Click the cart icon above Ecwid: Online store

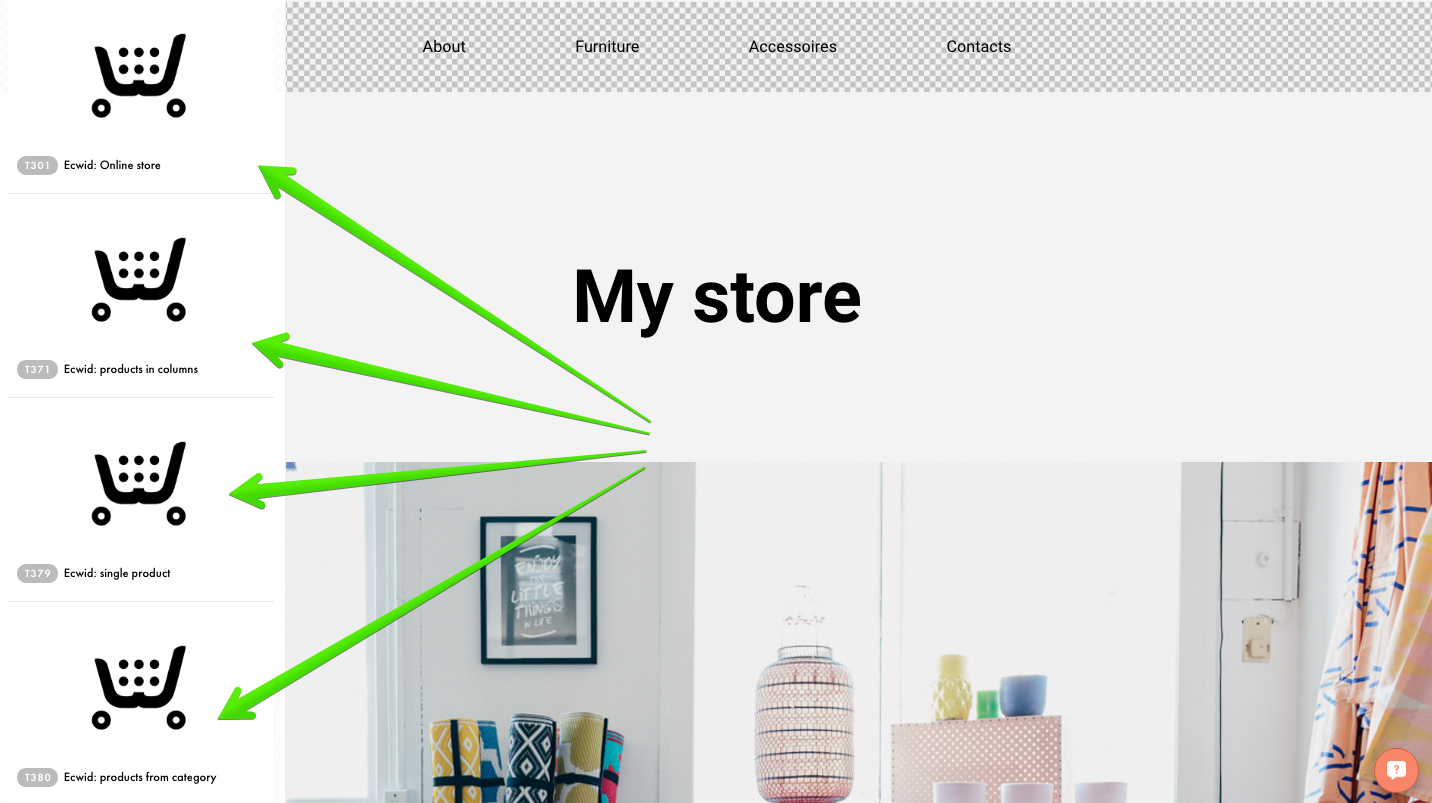click(x=139, y=76)
